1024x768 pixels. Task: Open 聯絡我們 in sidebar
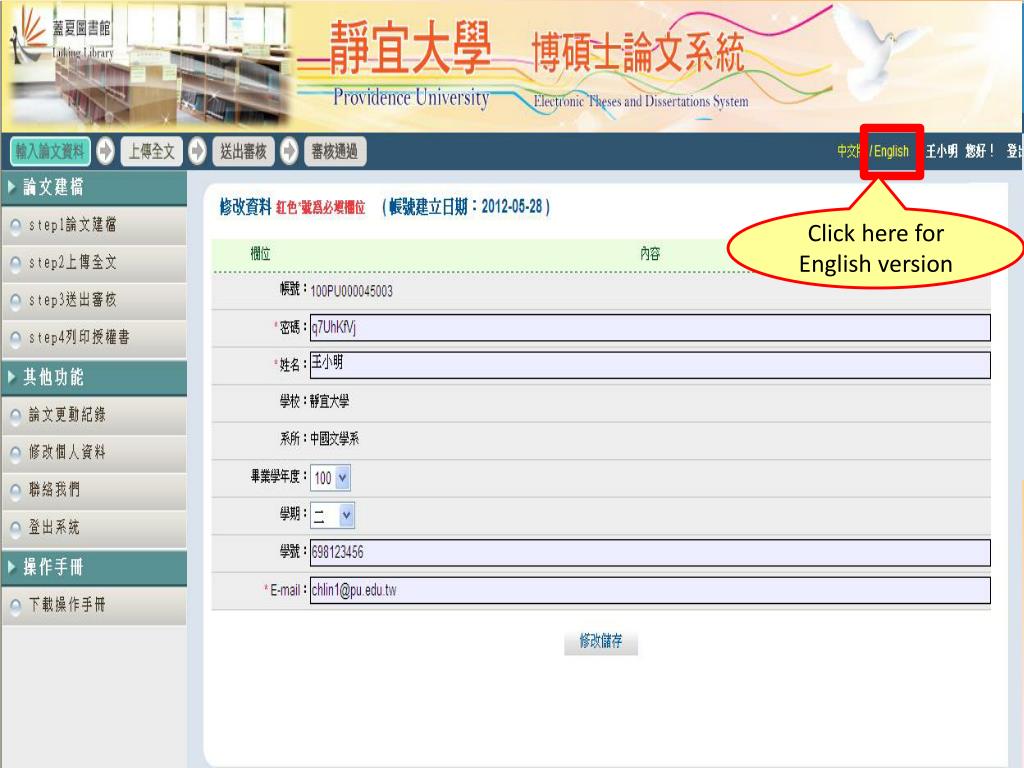[x=94, y=490]
